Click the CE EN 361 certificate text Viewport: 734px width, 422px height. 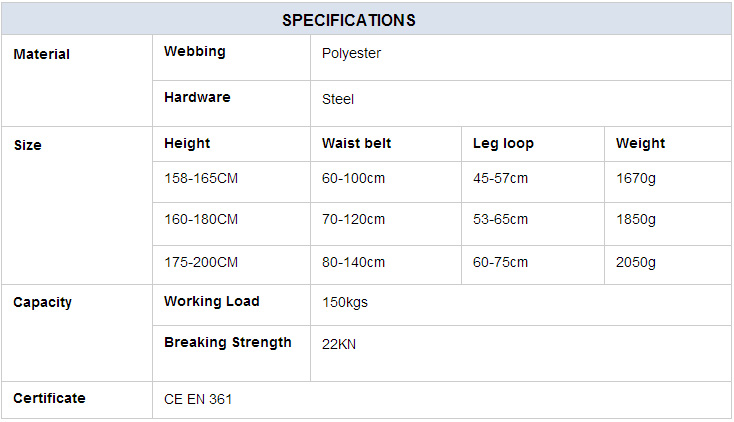tap(198, 400)
